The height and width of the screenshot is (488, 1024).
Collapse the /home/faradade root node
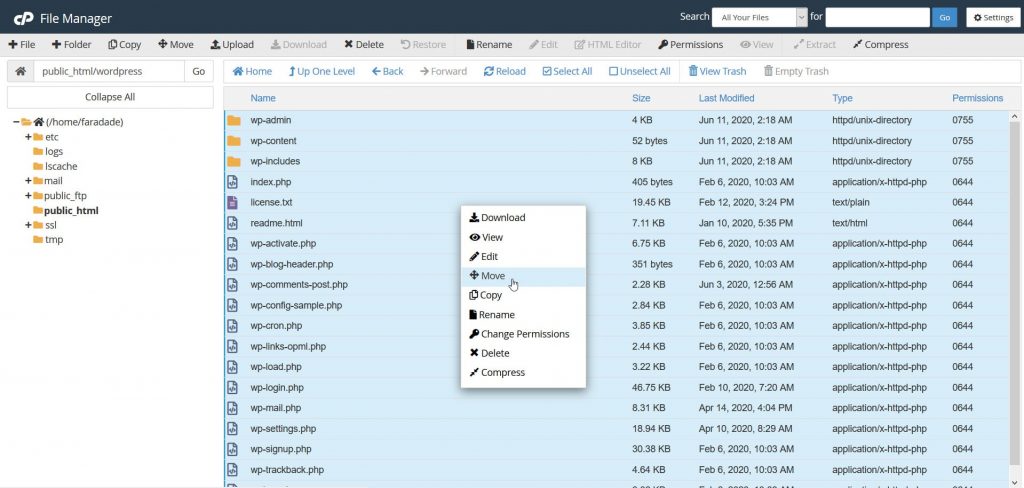click(16, 122)
